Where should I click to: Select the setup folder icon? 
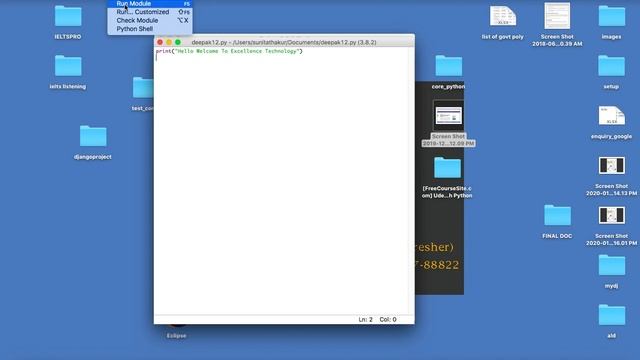(611, 66)
